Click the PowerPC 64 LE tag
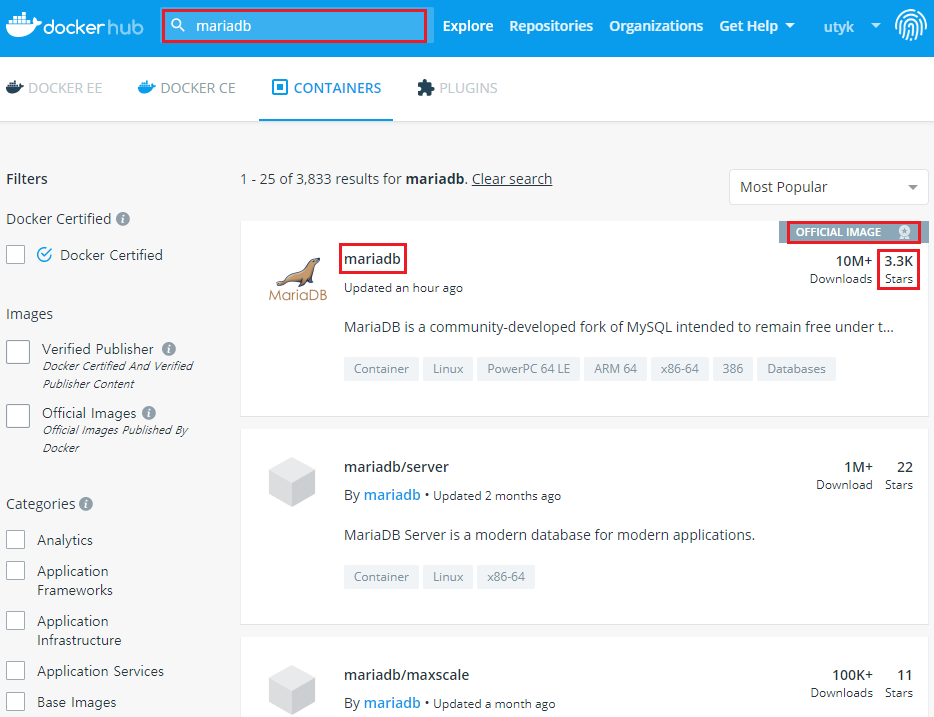 point(528,369)
